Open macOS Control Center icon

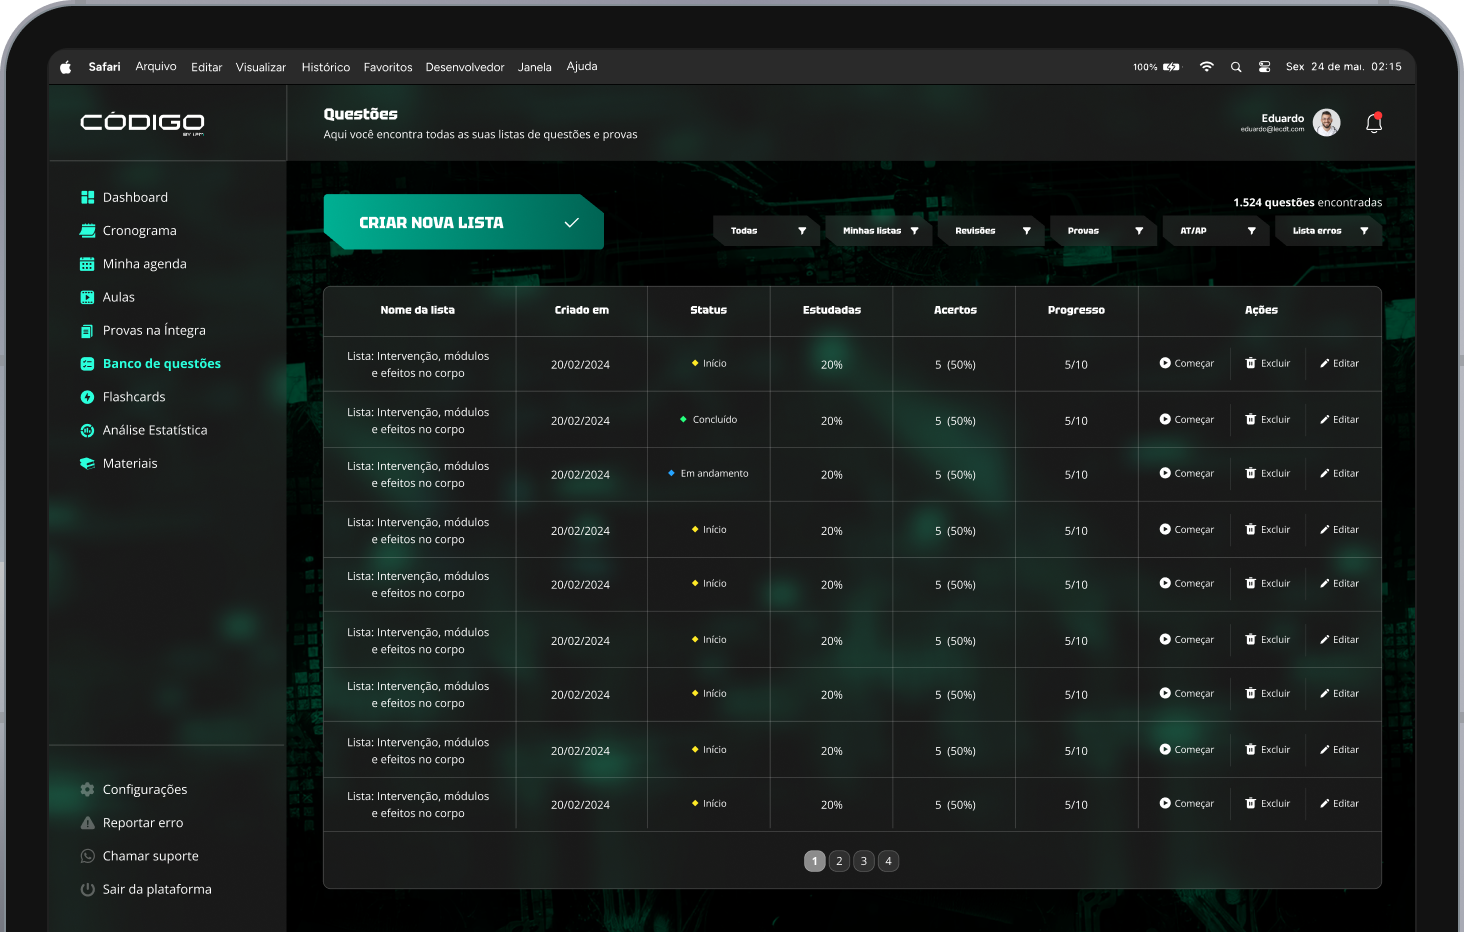1264,67
